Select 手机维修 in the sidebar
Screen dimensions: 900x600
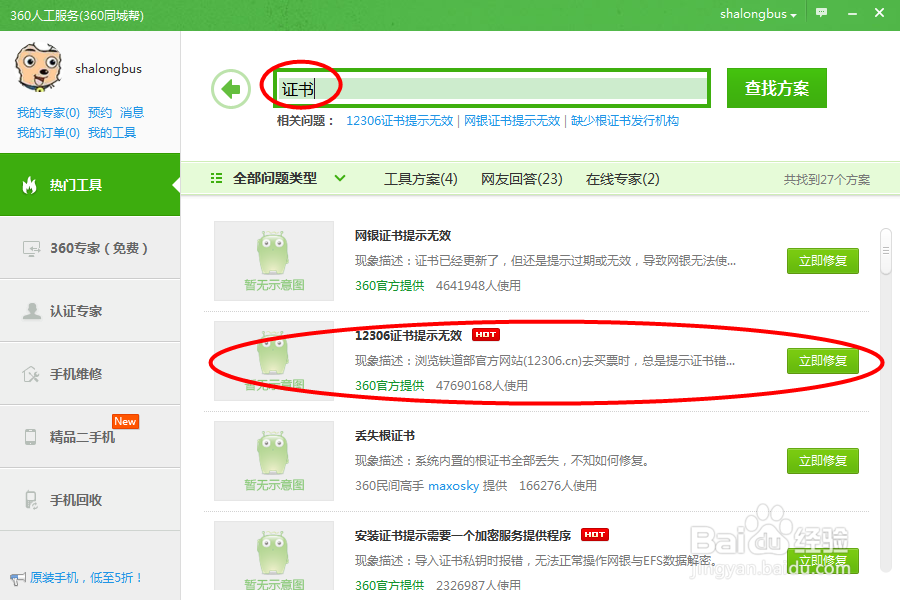pyautogui.click(x=90, y=374)
